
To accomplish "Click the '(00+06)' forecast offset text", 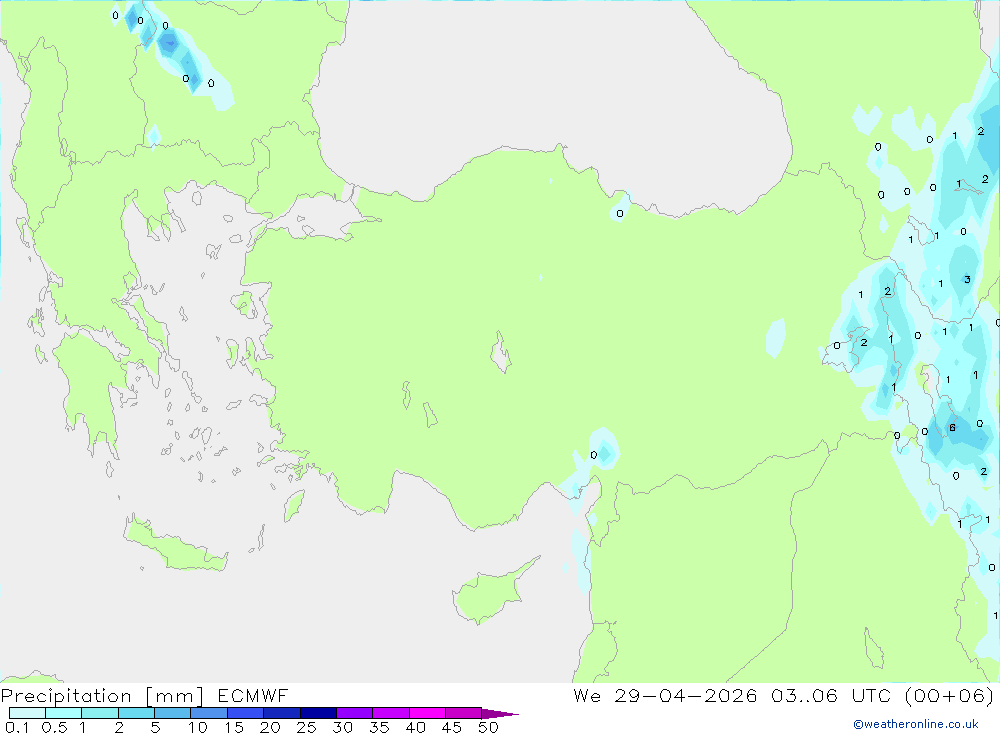I will [x=949, y=695].
